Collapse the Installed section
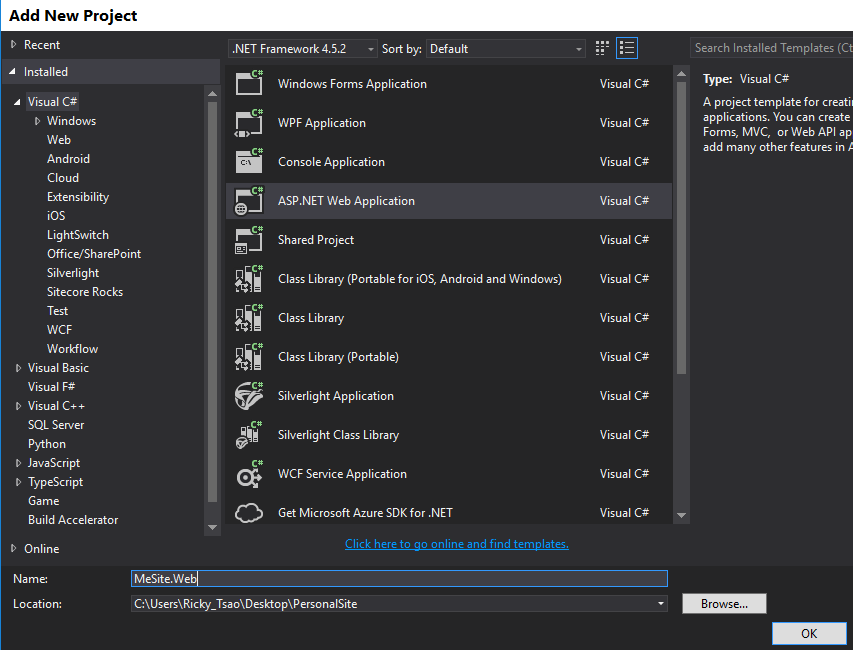 point(13,71)
